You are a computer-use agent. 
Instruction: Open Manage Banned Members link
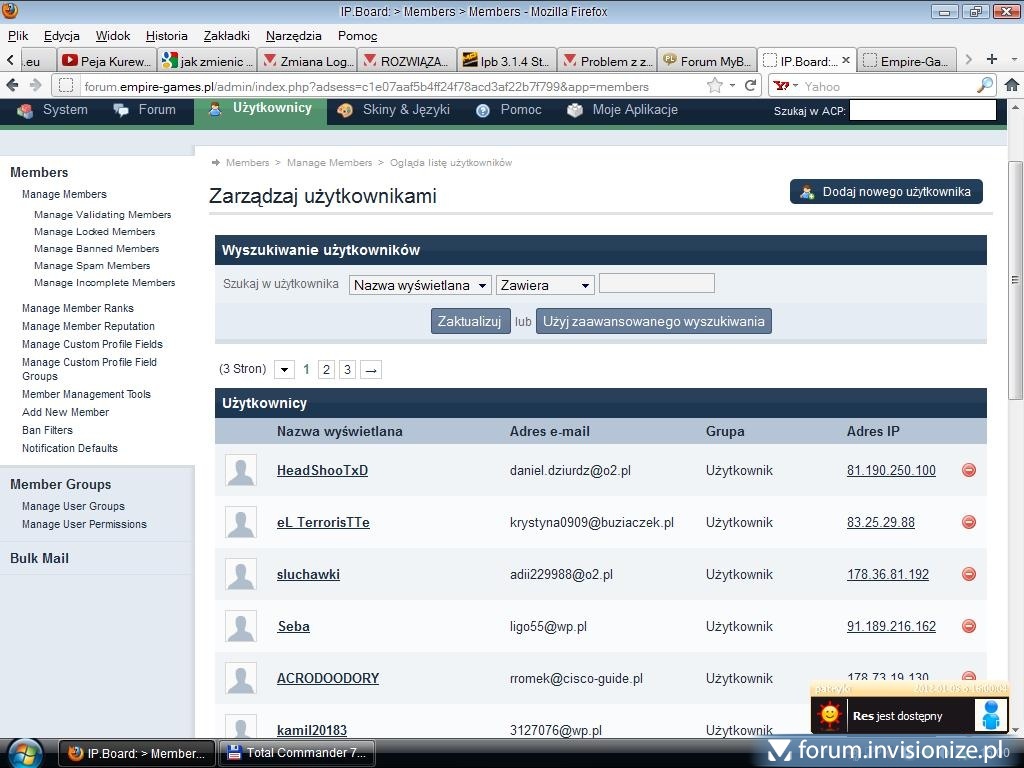coord(96,249)
